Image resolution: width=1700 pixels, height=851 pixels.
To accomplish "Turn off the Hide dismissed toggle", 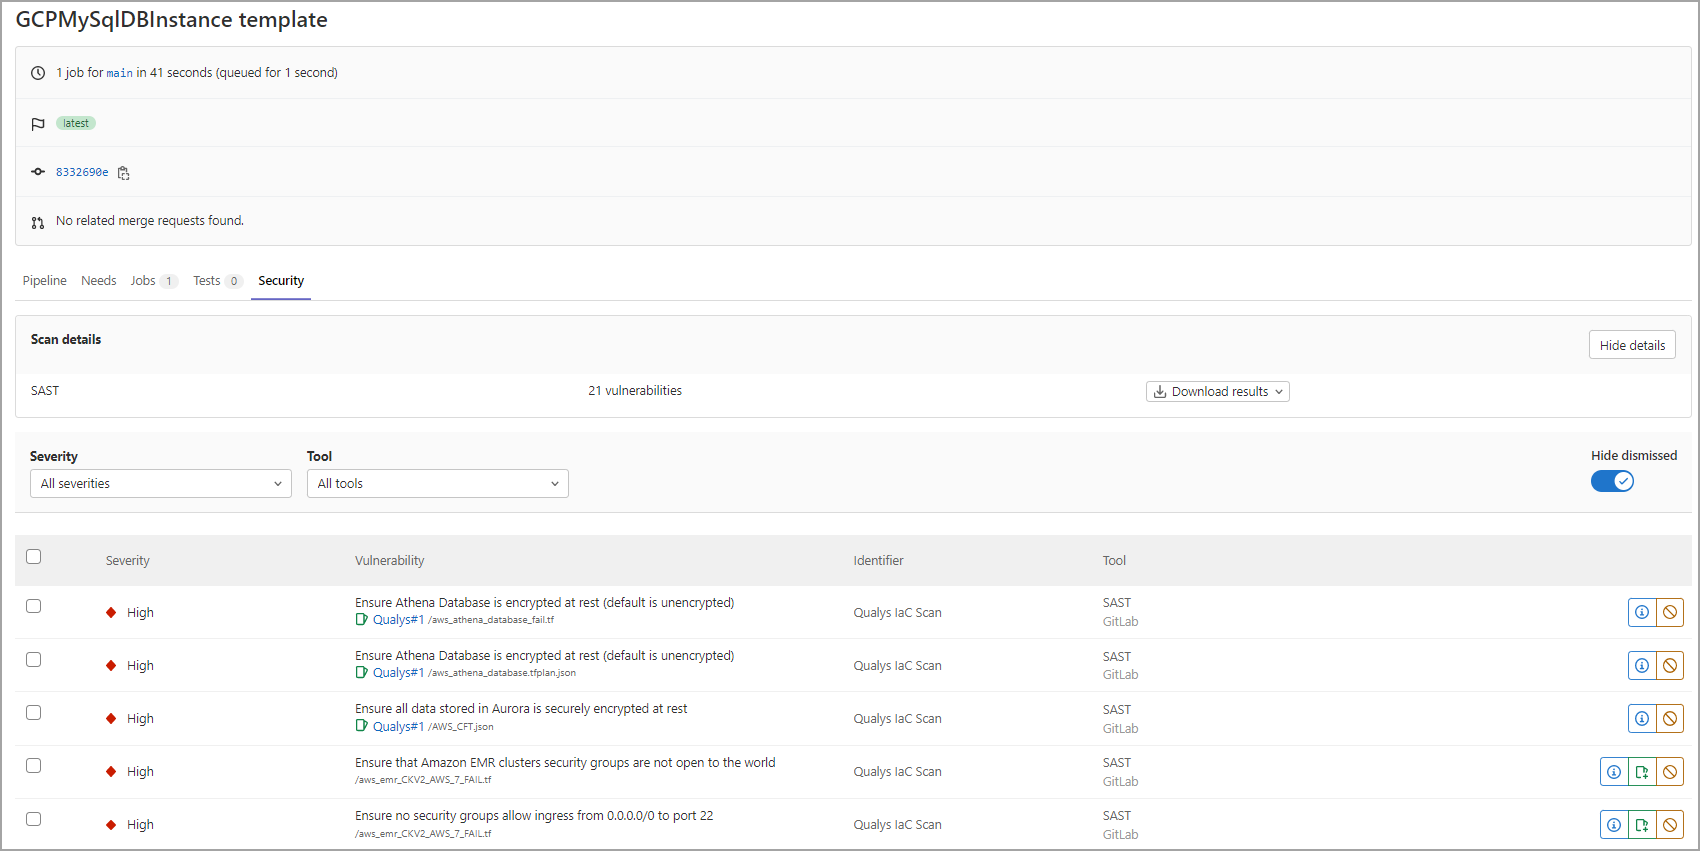I will 1612,481.
